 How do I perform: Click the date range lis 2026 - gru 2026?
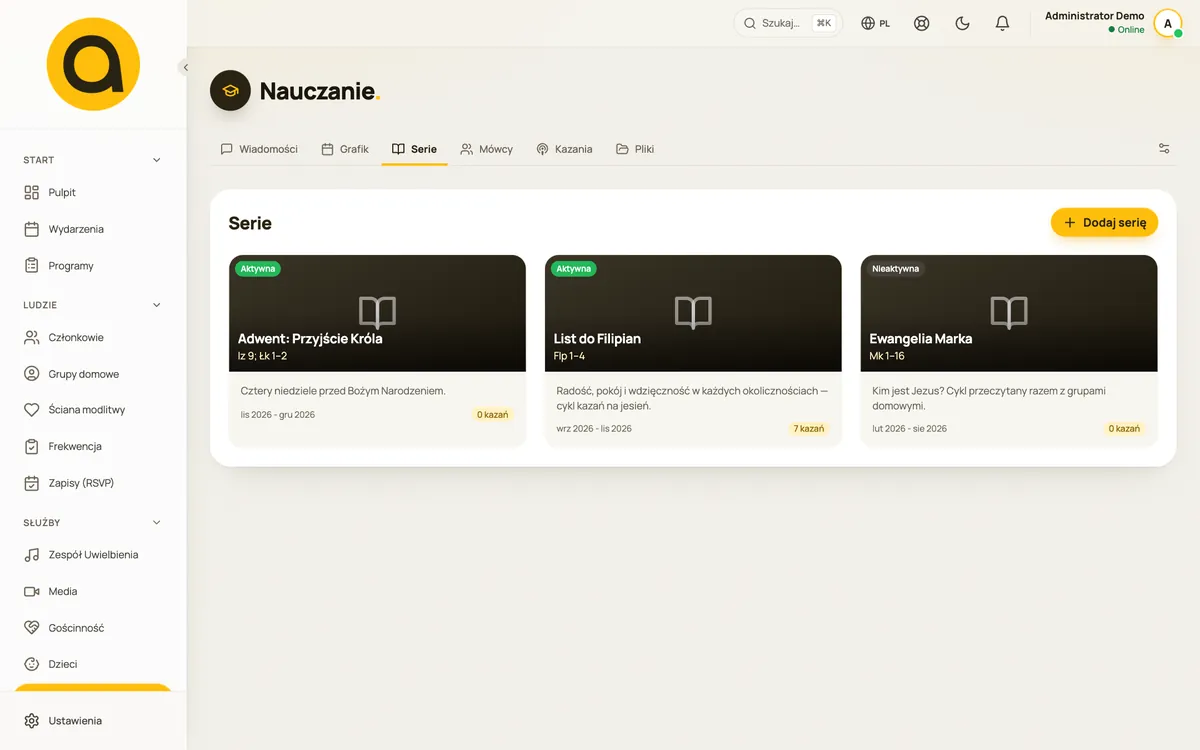tap(278, 414)
